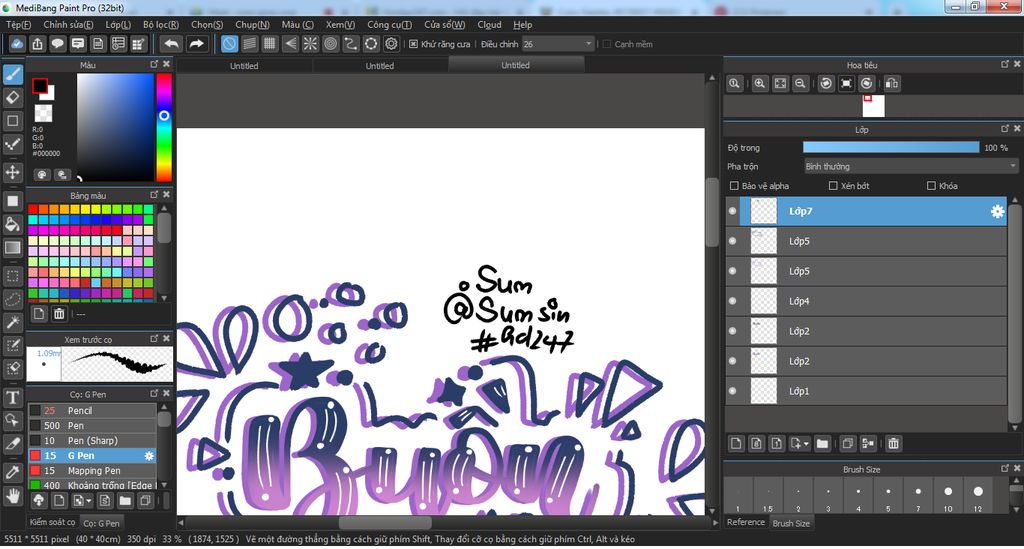1024x549 pixels.
Task: Enable Bảo vệ alpha checkbox
Action: pos(734,186)
